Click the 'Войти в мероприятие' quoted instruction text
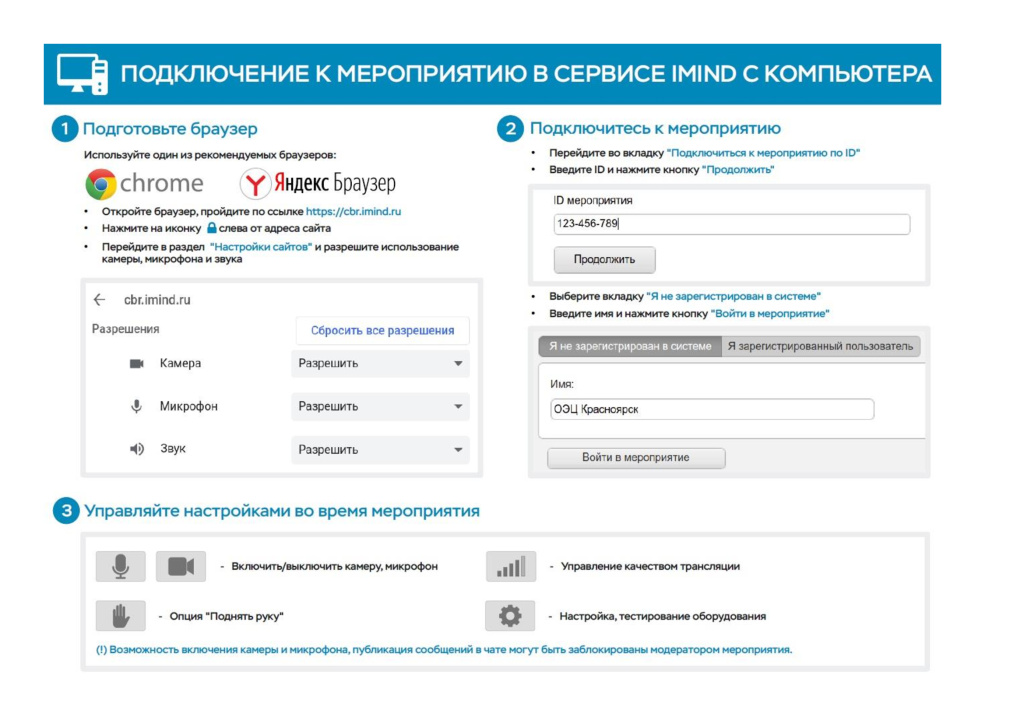The width and height of the screenshot is (1024, 724). (770, 313)
